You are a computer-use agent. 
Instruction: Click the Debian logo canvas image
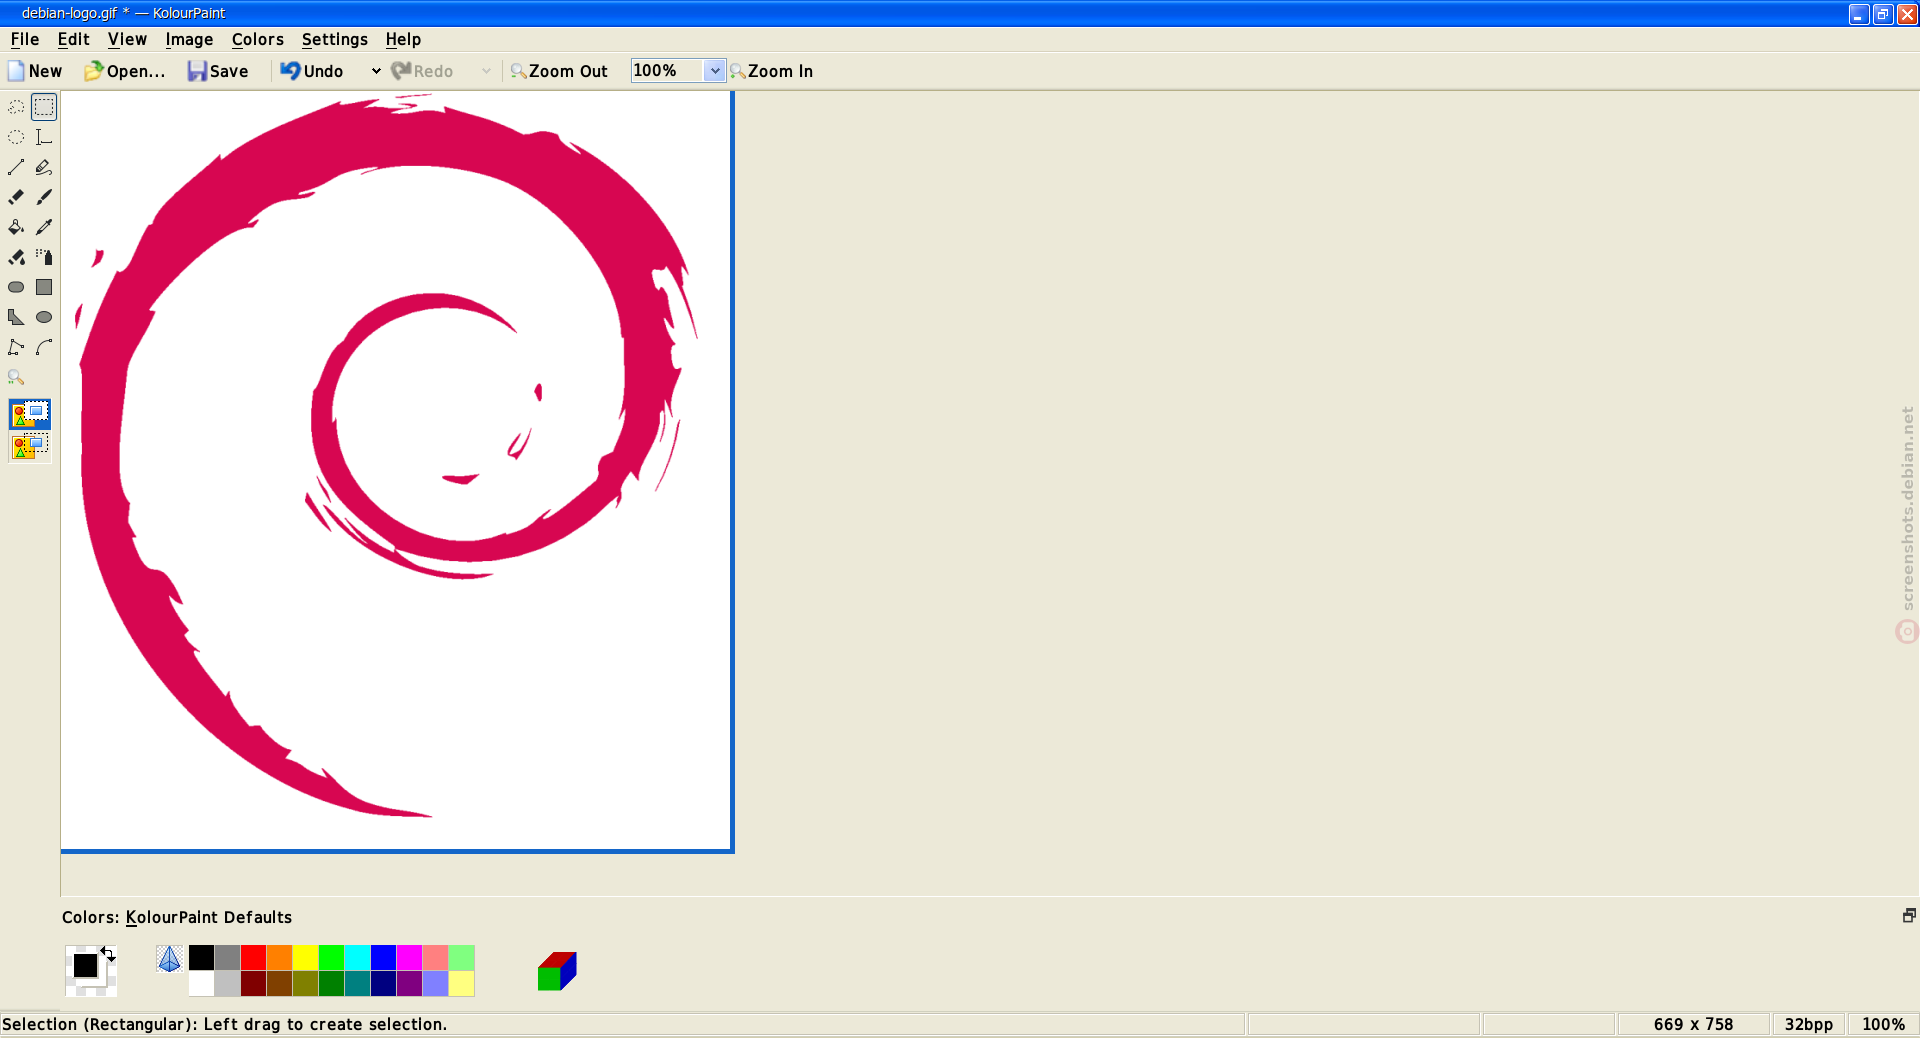(396, 470)
